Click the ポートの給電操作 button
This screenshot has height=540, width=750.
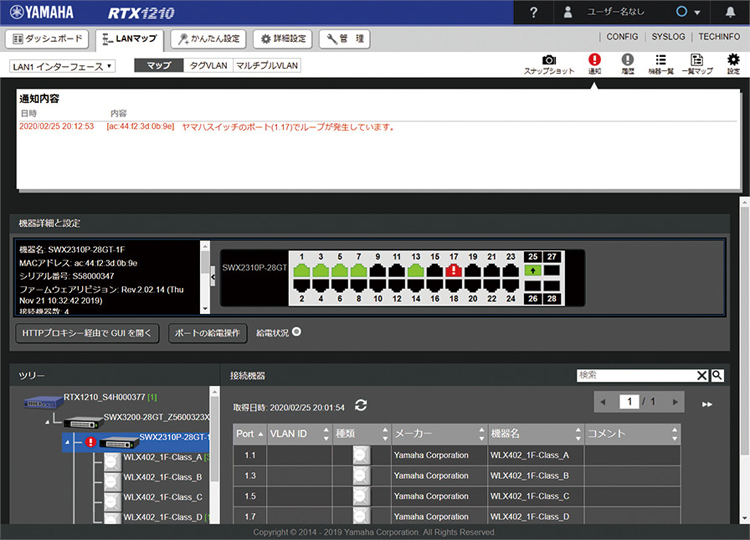(207, 333)
